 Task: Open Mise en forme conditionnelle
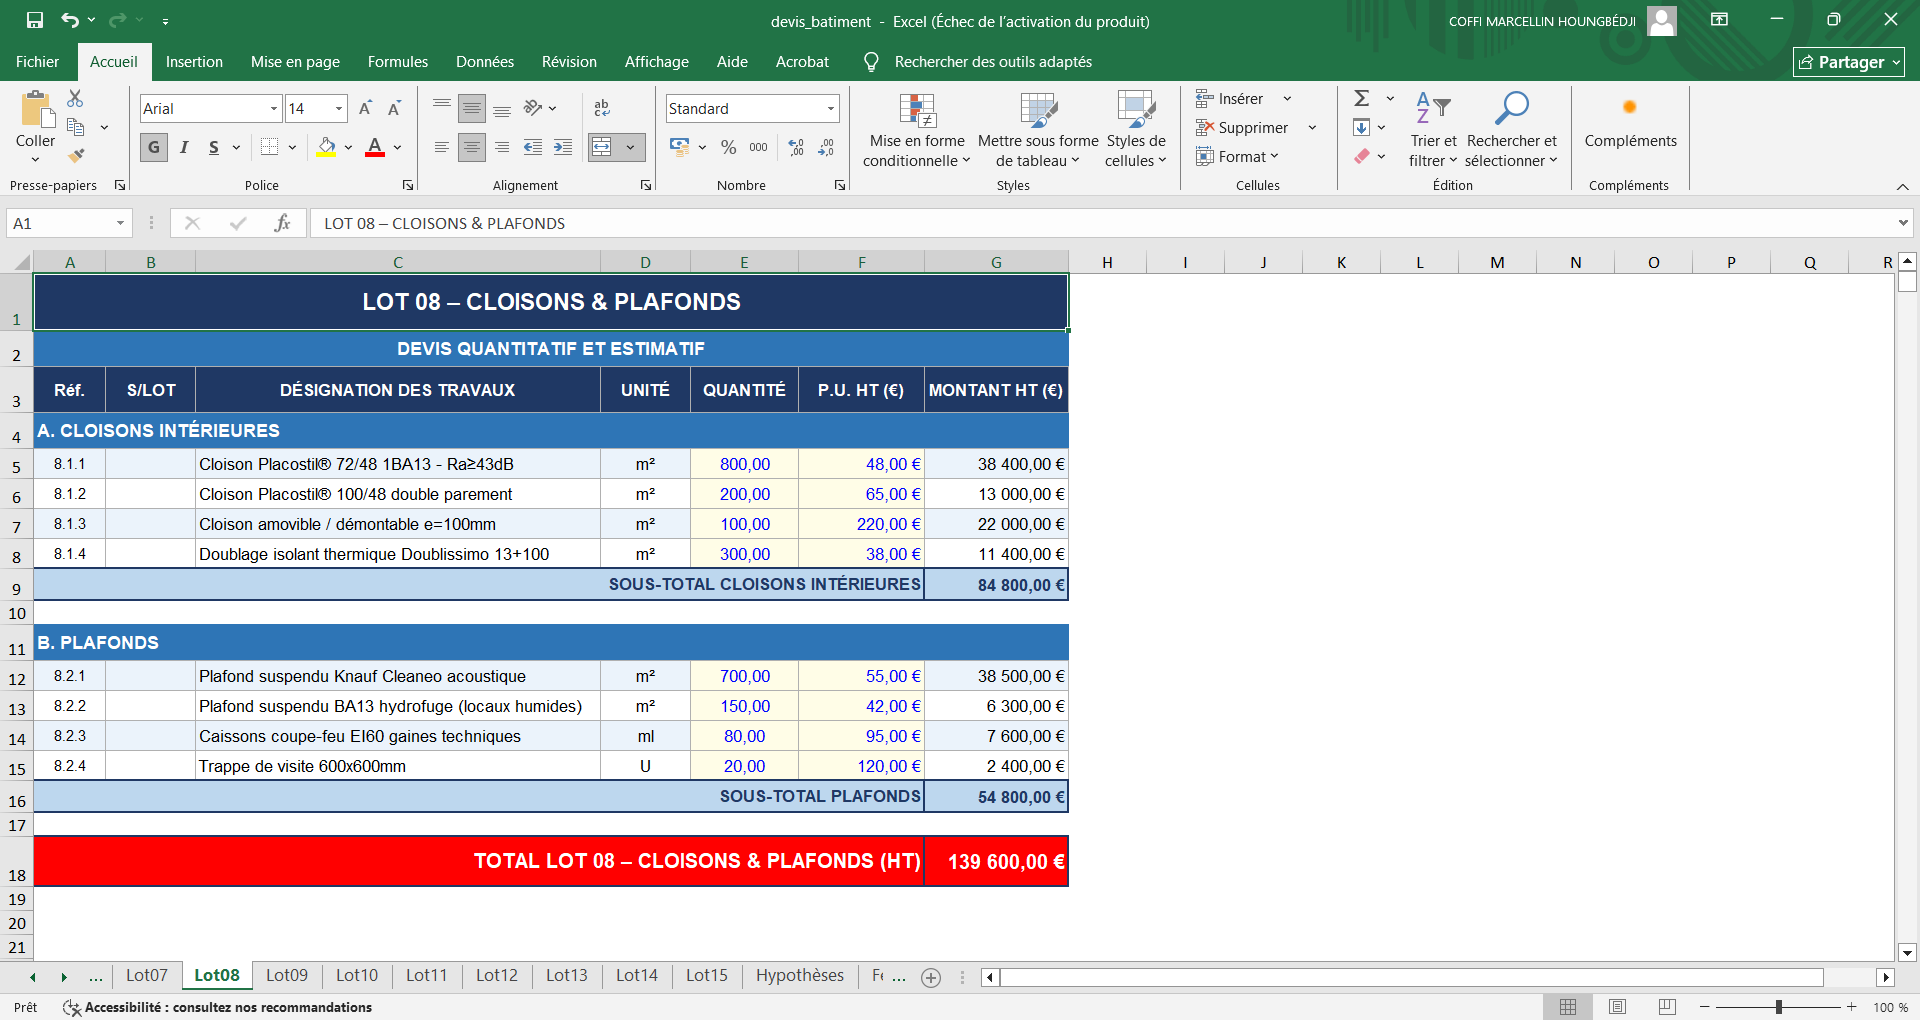point(916,132)
